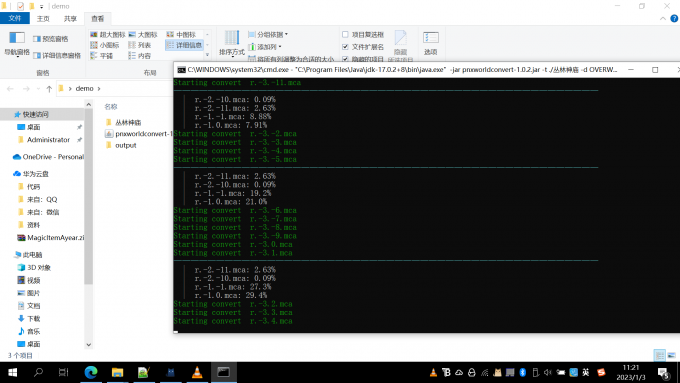Open the Help question mark icon
The image size is (680, 383).
point(674,18)
